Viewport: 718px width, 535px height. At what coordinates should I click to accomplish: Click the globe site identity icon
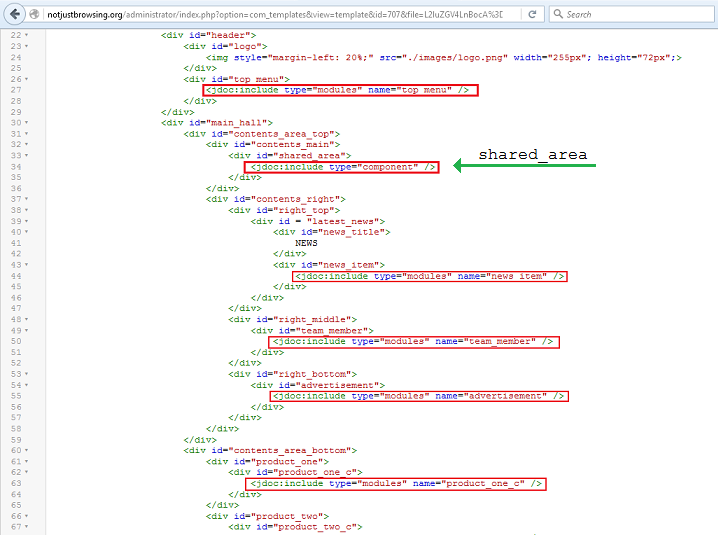[x=37, y=15]
